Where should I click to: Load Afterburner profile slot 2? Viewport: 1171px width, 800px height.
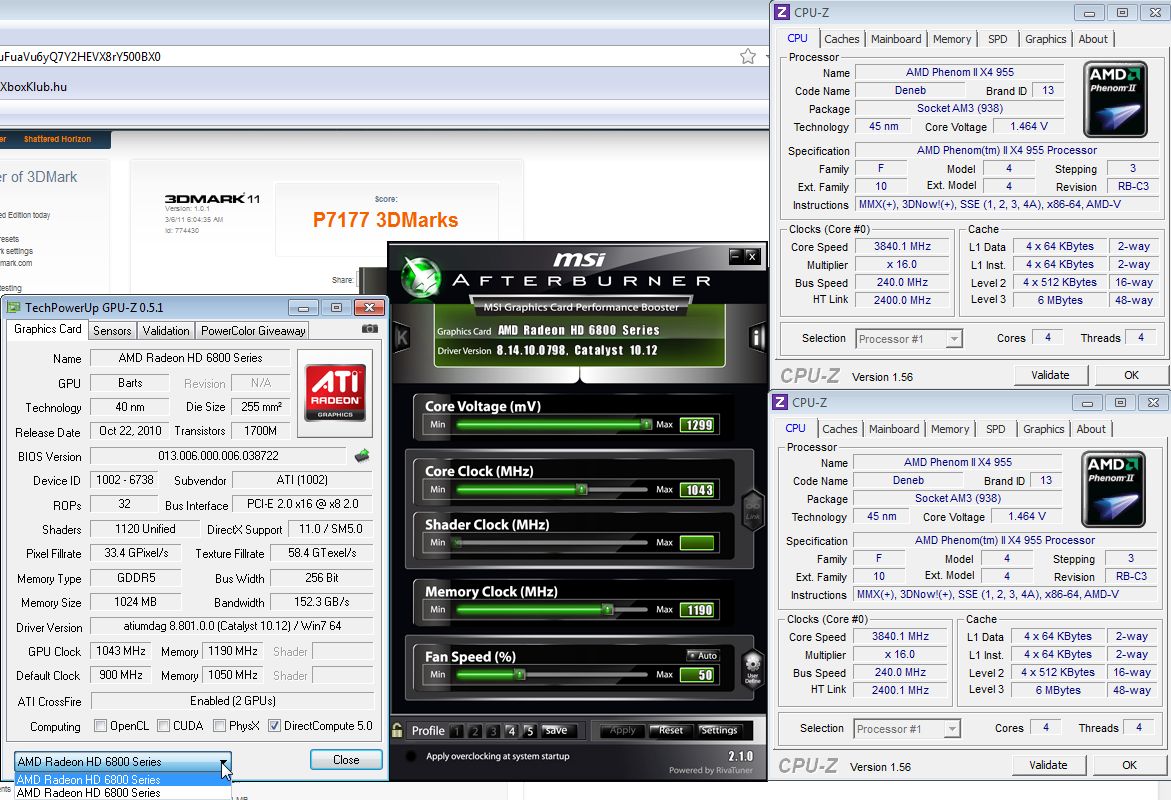click(x=475, y=731)
